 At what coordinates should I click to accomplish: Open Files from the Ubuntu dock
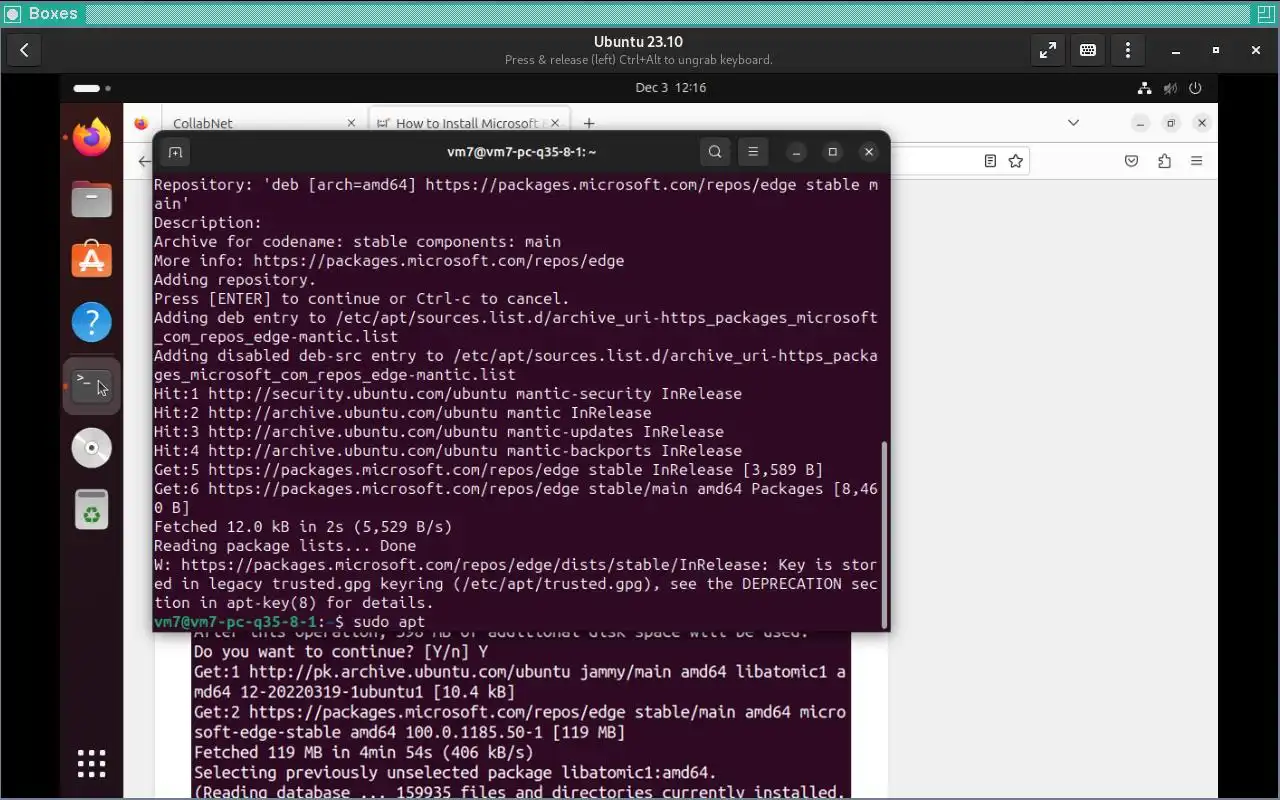92,200
